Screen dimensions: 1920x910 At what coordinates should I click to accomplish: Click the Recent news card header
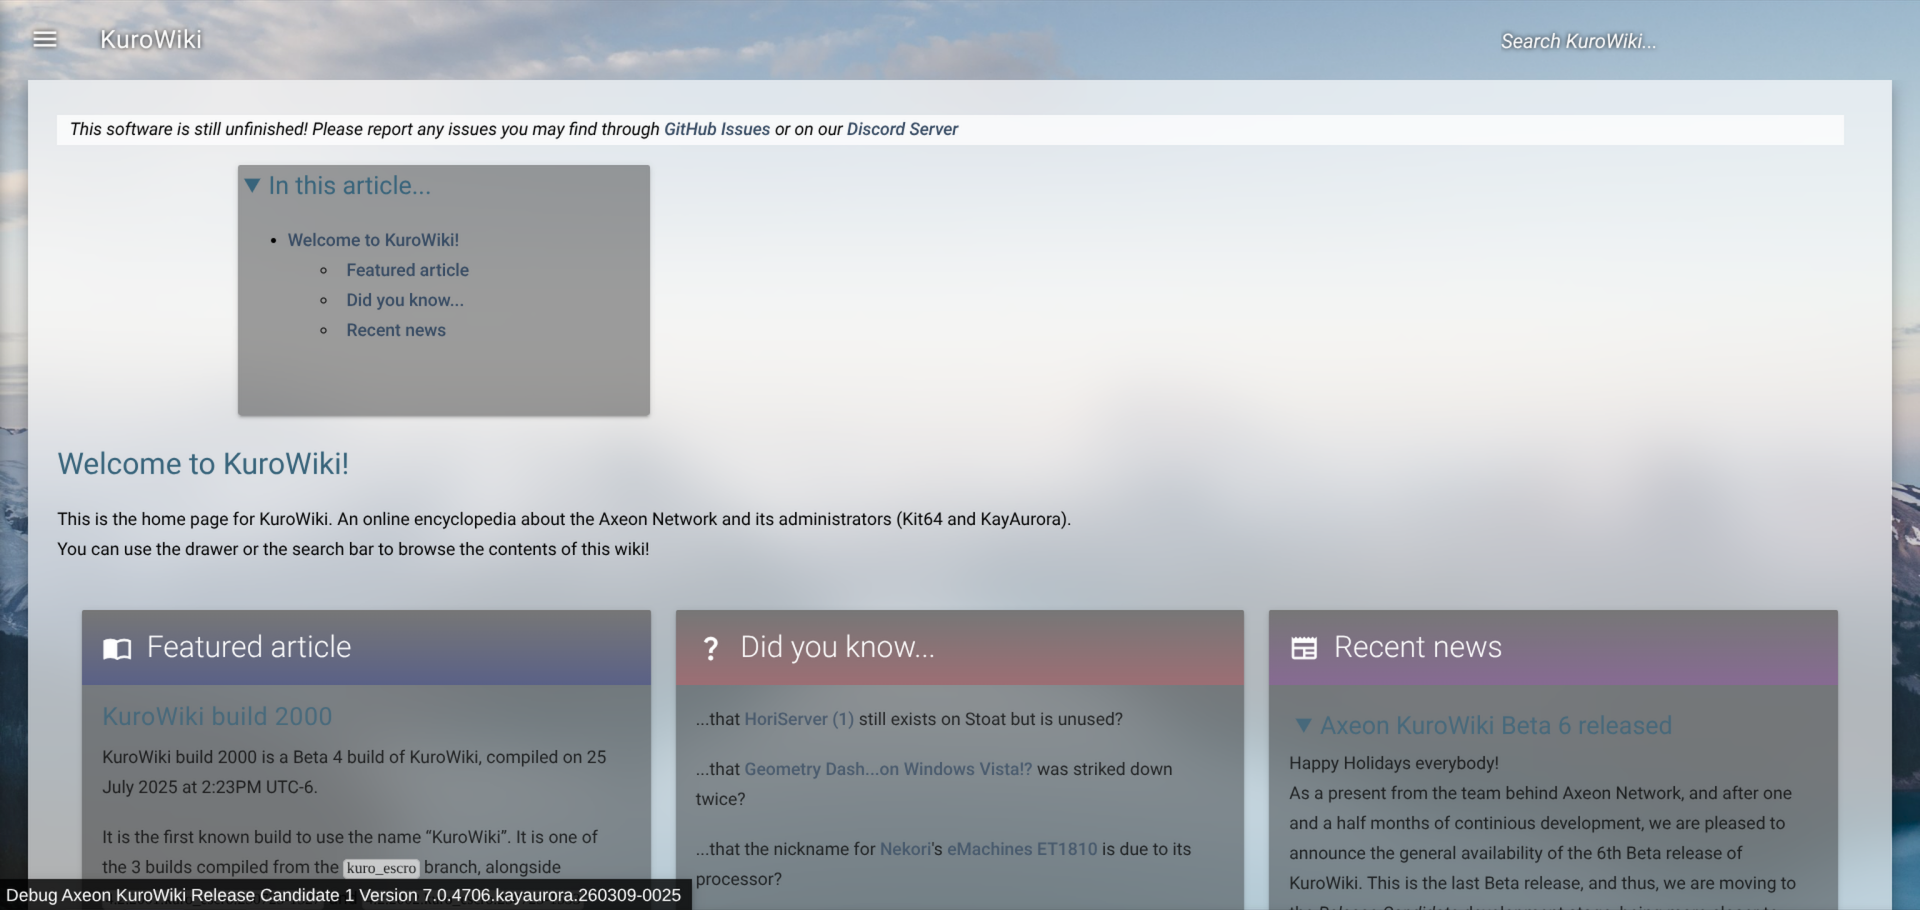click(x=1553, y=648)
